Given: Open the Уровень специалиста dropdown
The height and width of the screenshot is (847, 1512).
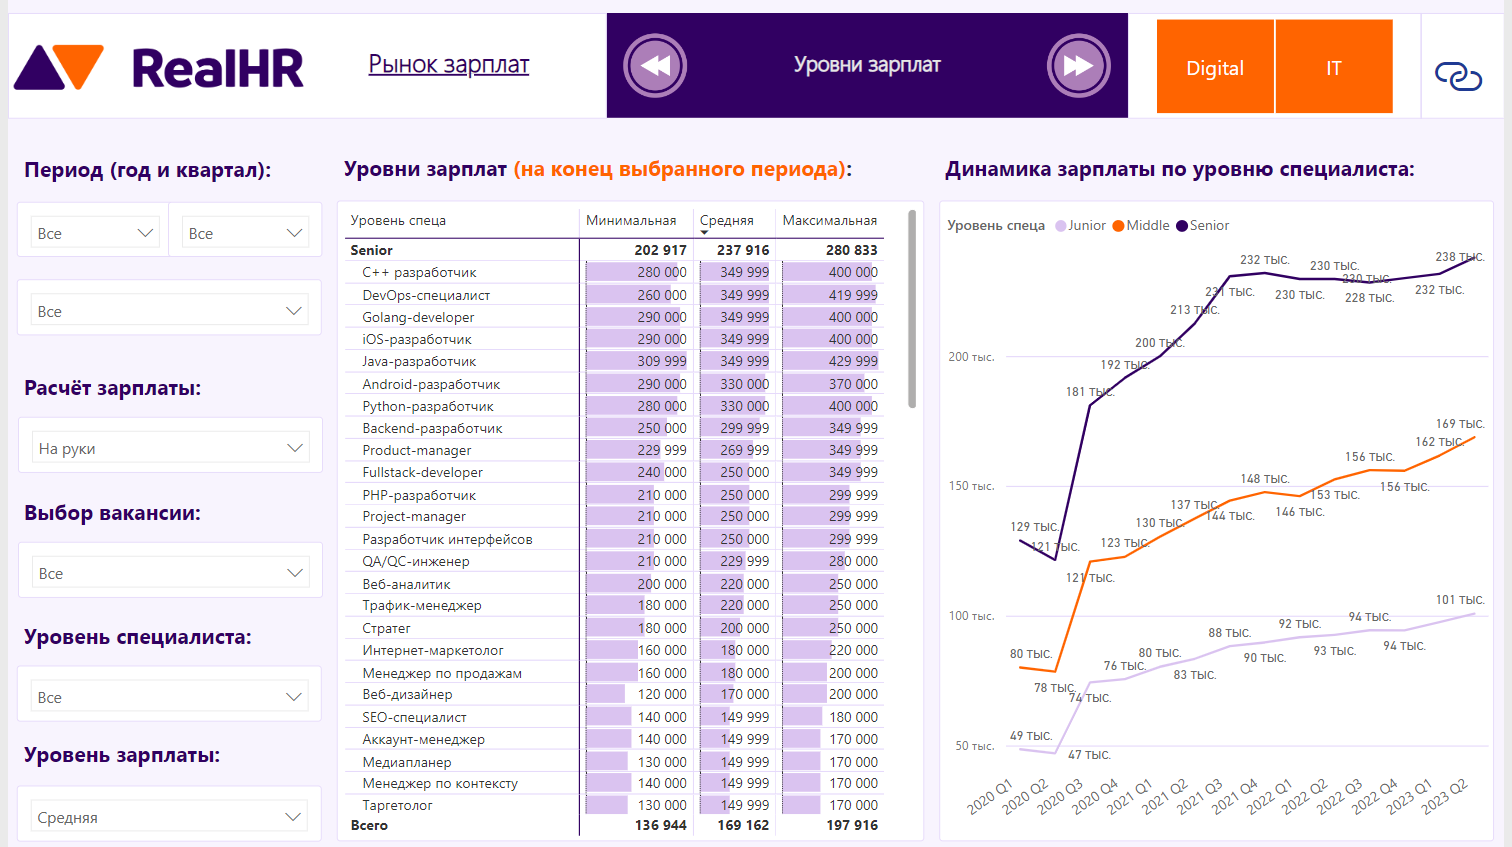Looking at the screenshot, I should pos(170,696).
